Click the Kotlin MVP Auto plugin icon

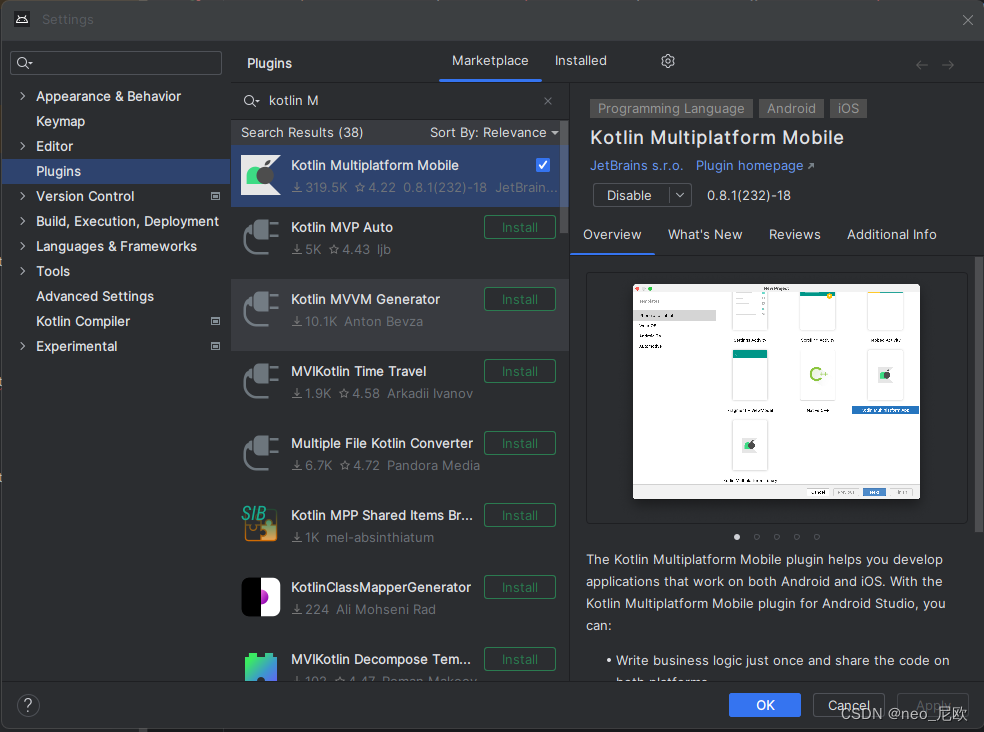coord(261,237)
